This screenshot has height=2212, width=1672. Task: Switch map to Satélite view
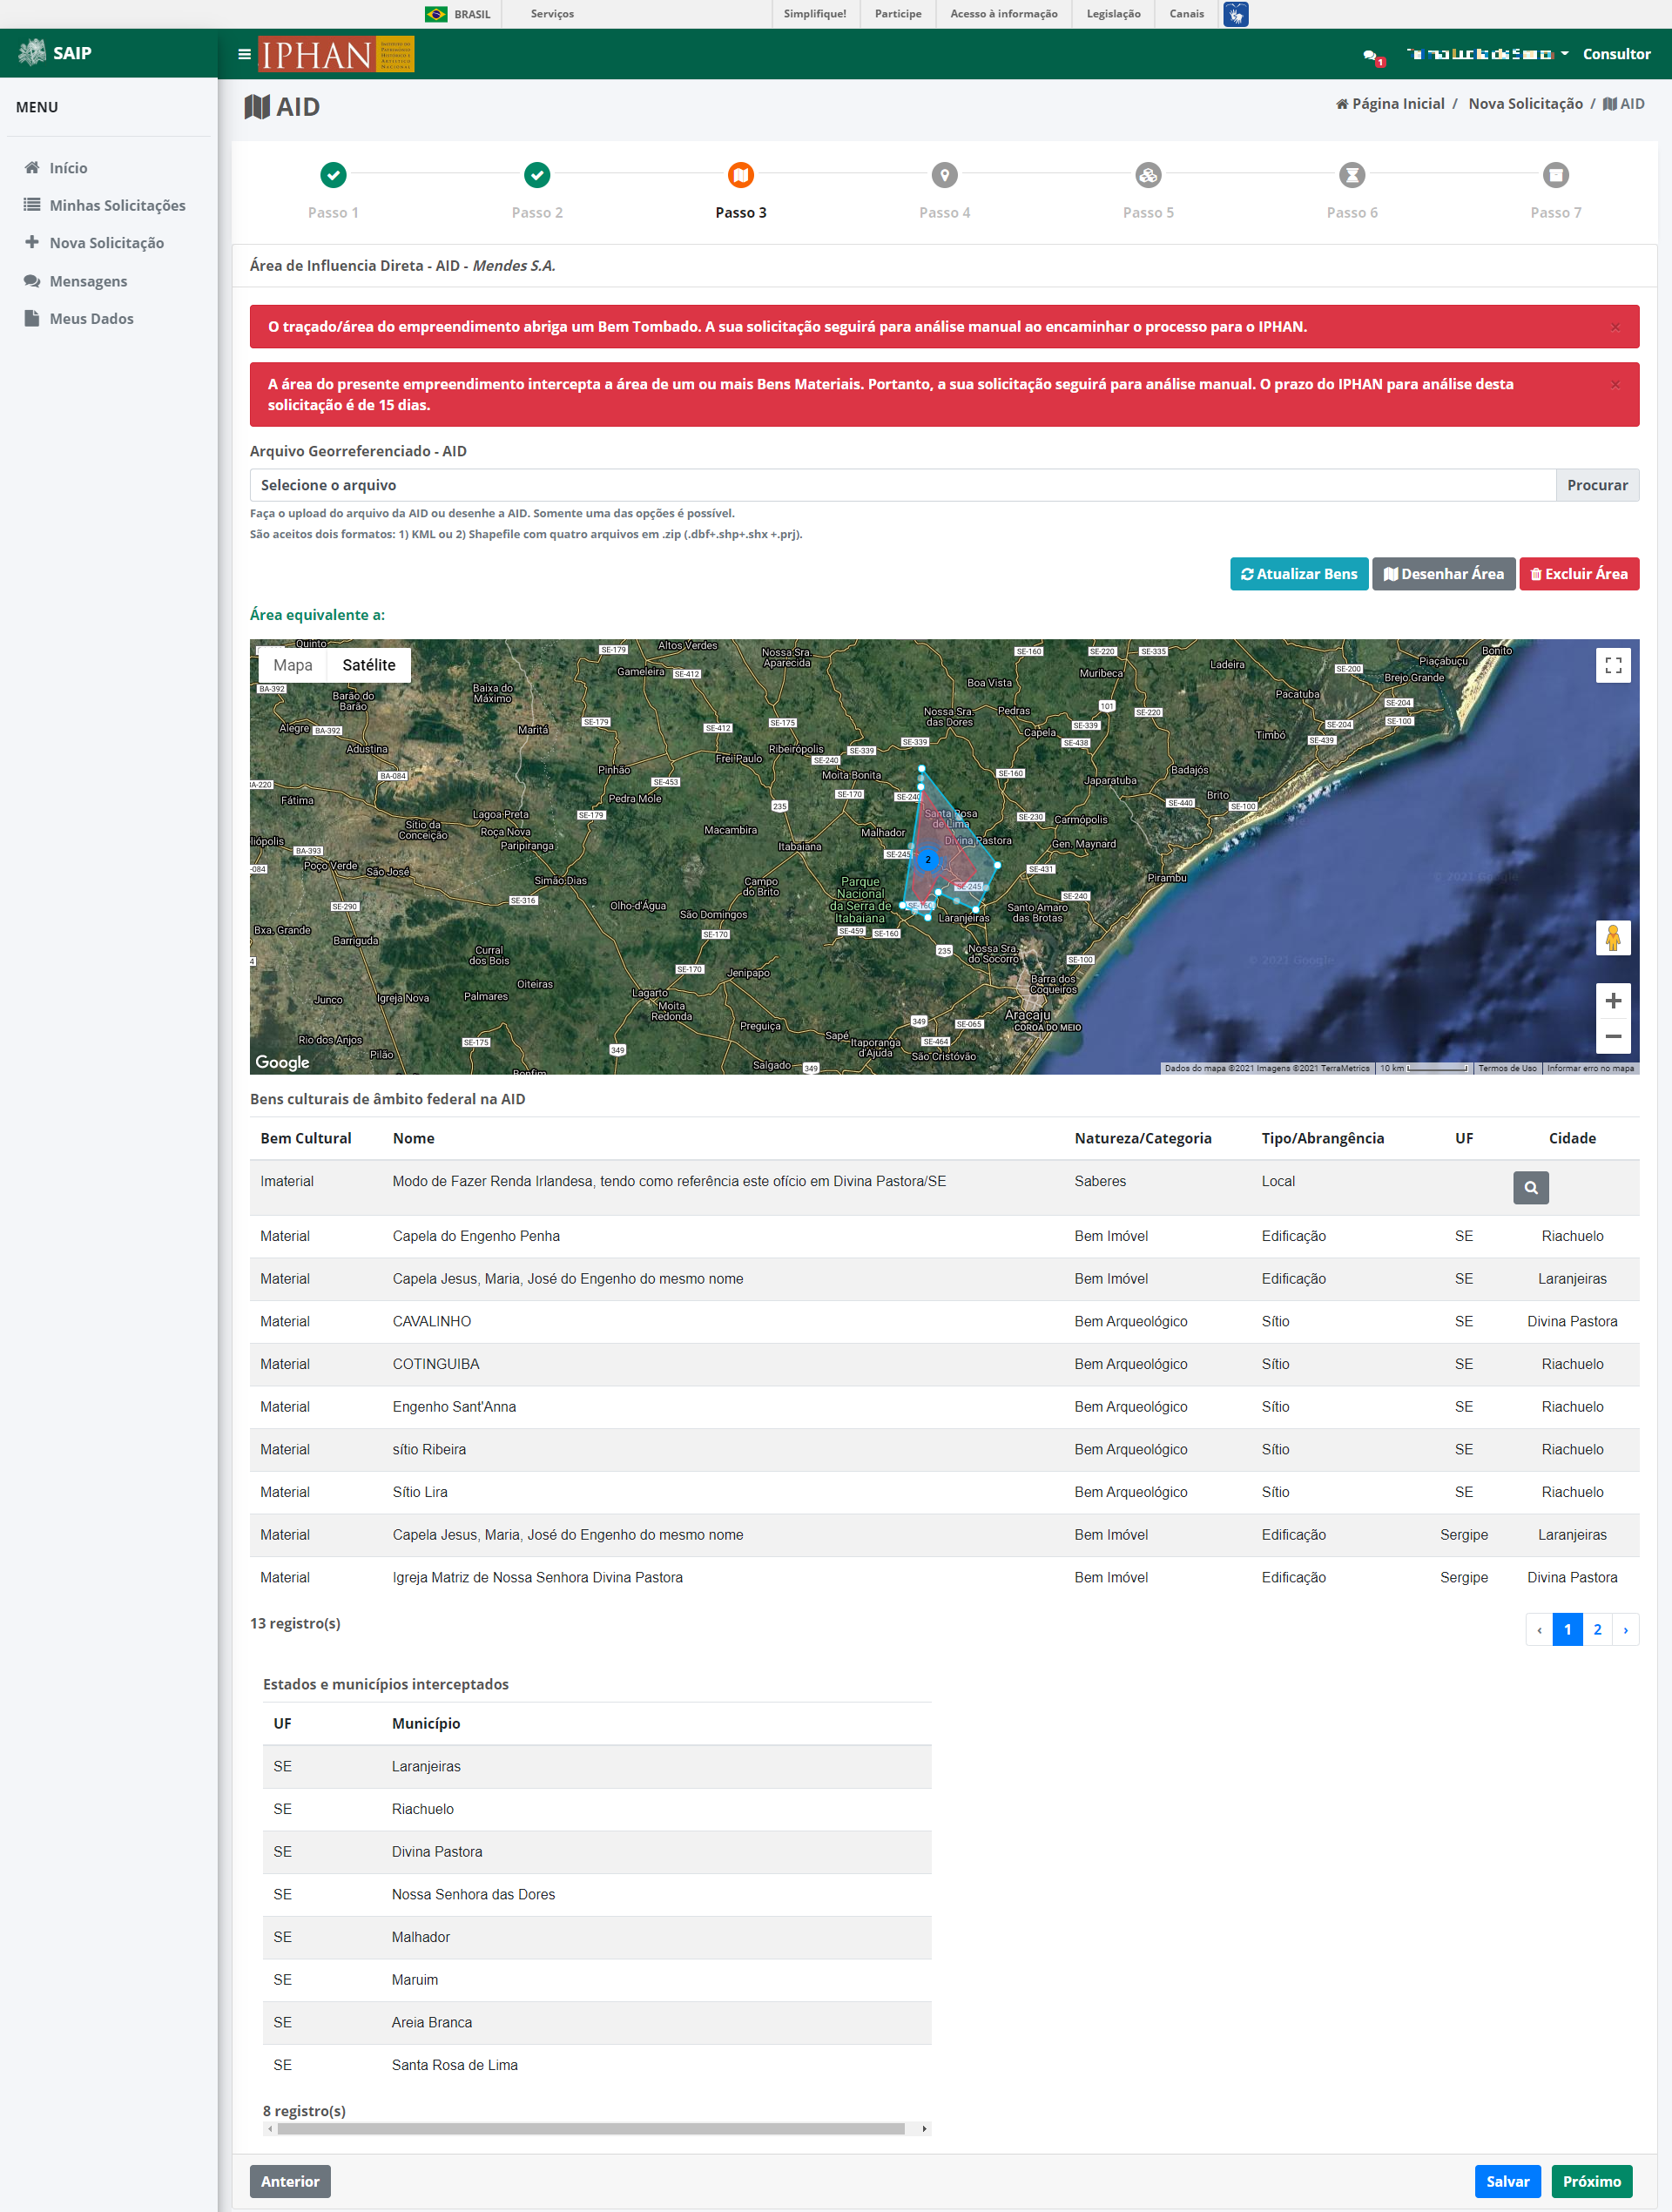(x=368, y=665)
